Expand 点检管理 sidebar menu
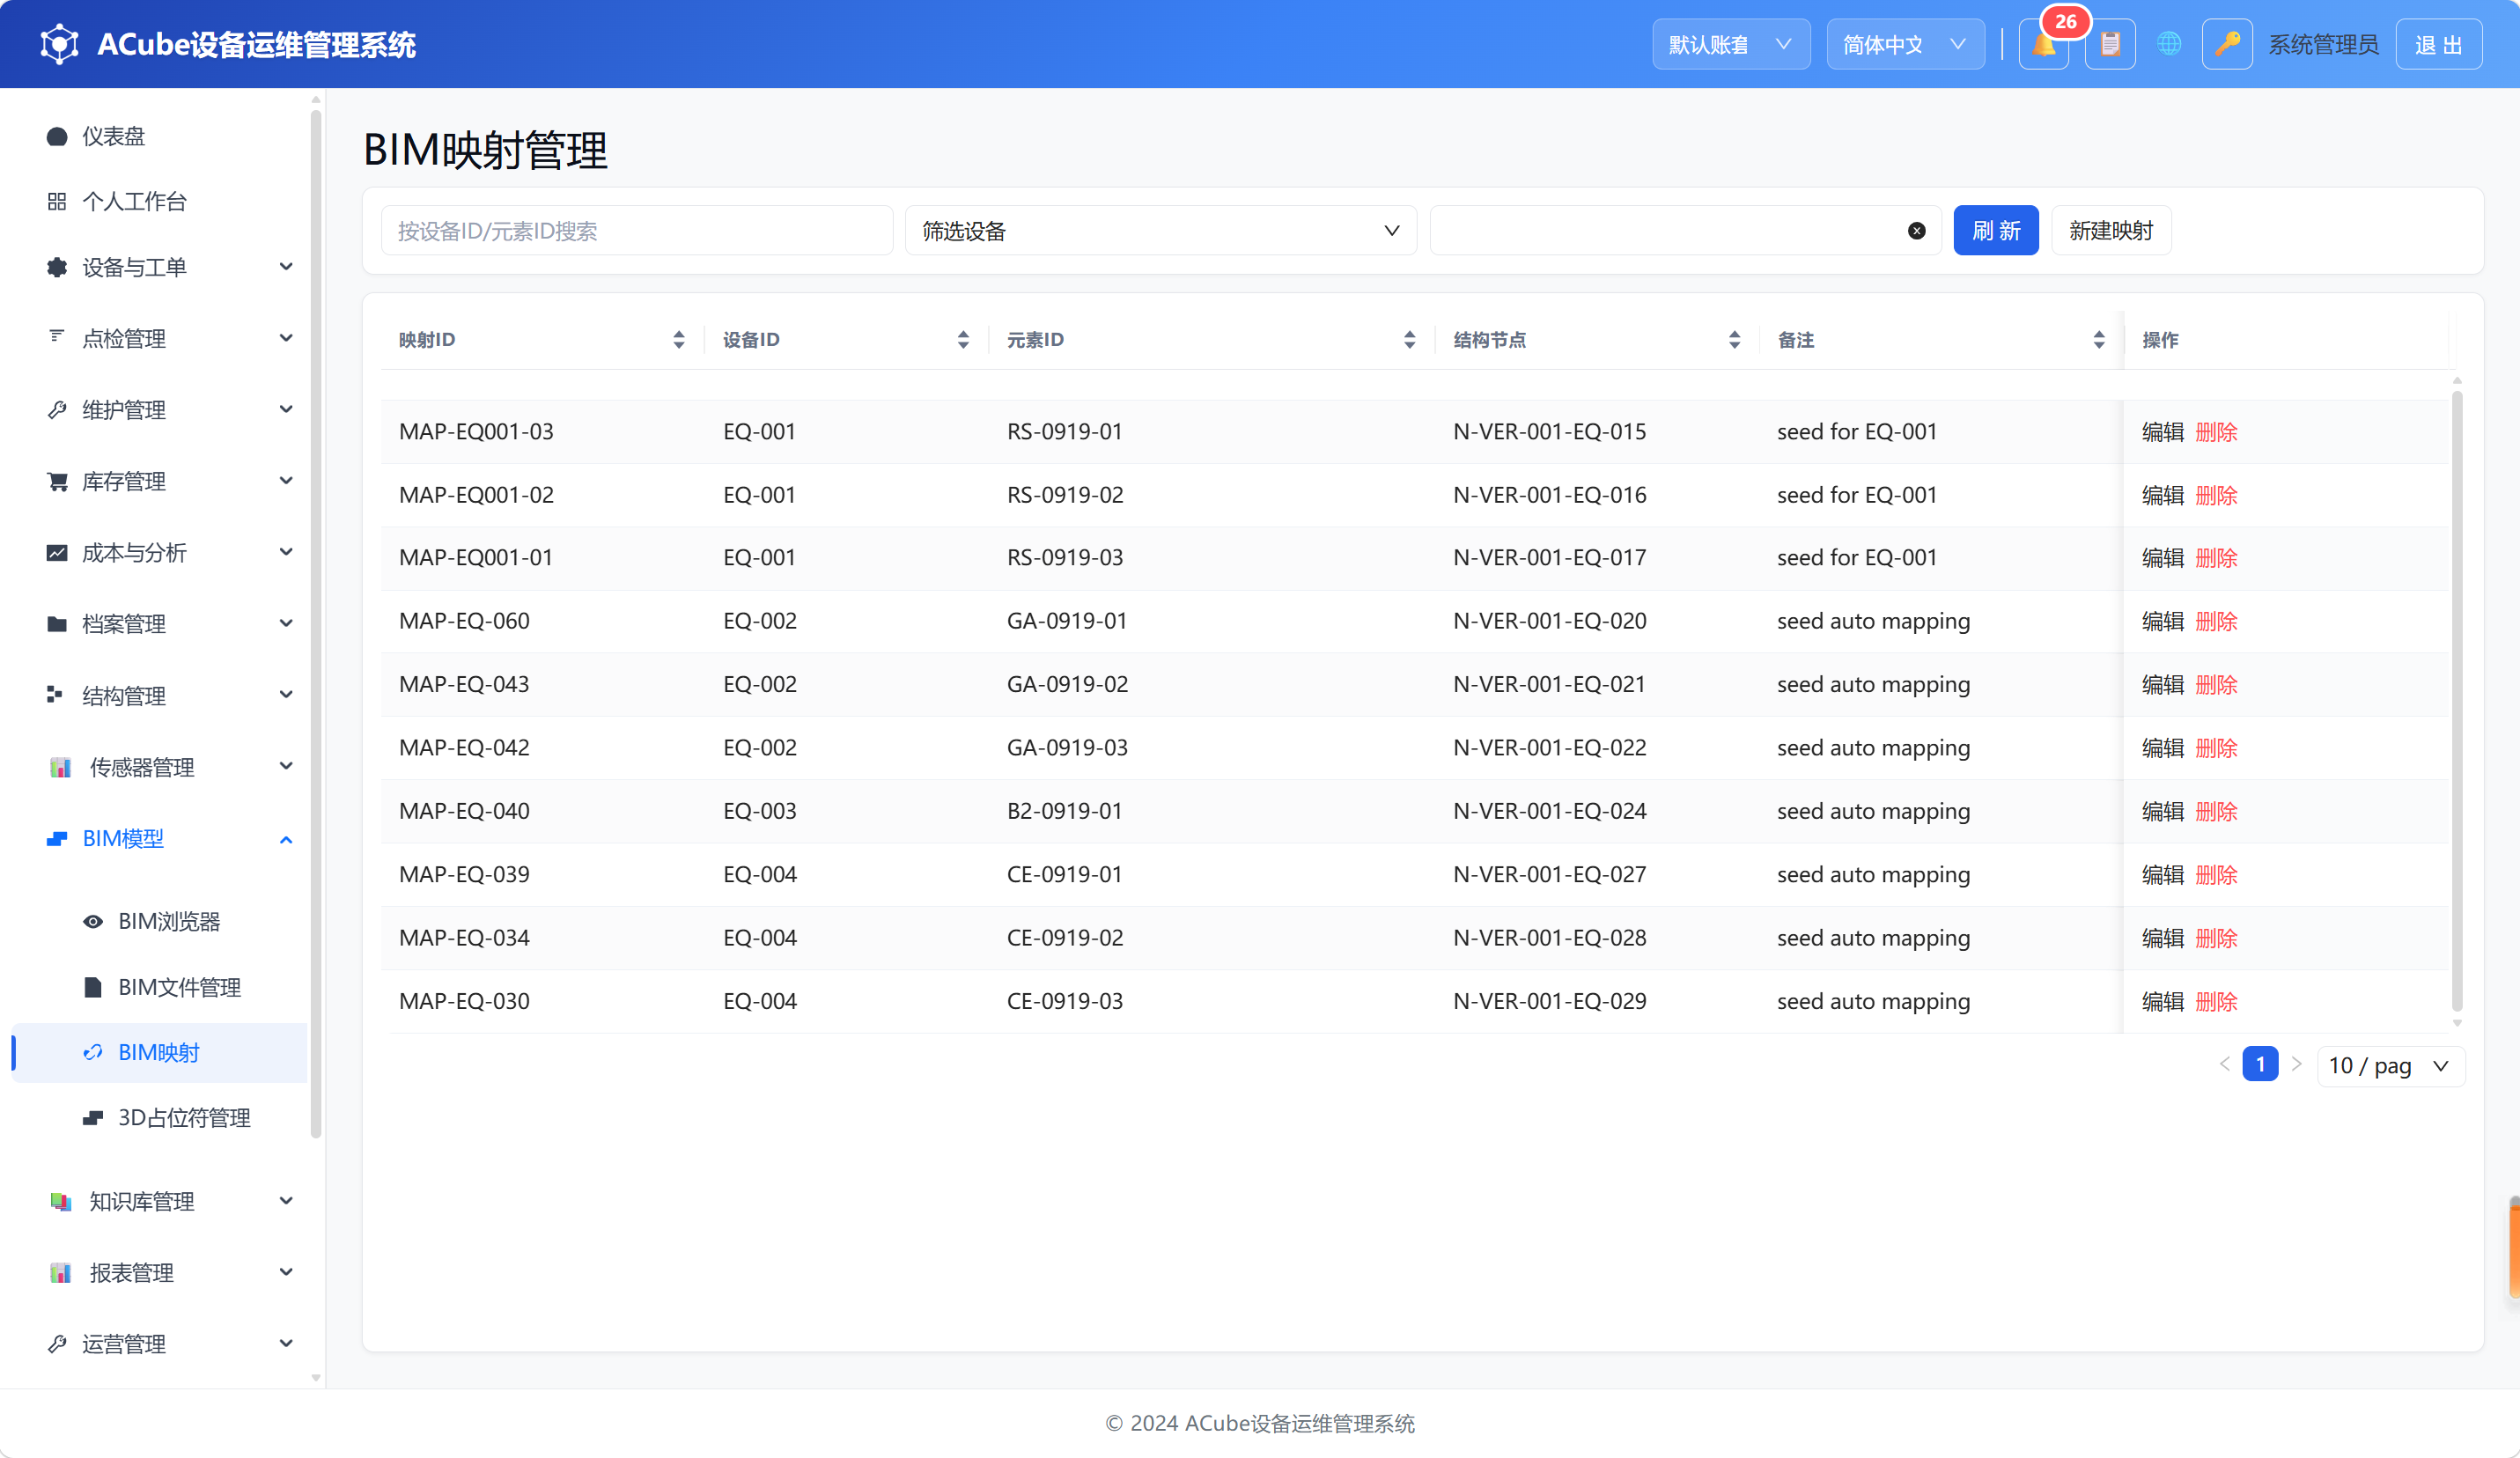Image resolution: width=2520 pixels, height=1458 pixels. pyautogui.click(x=160, y=338)
